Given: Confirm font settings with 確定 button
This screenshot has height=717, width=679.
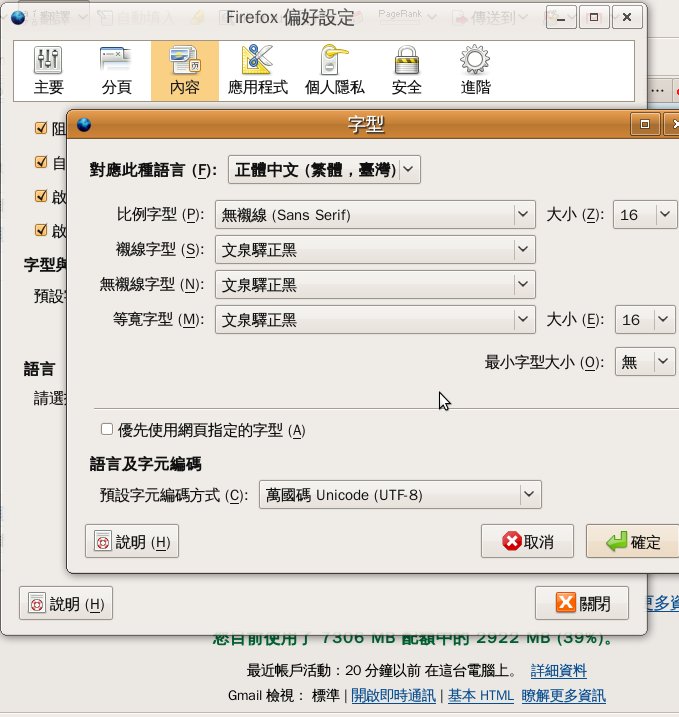Looking at the screenshot, I should coord(632,541).
